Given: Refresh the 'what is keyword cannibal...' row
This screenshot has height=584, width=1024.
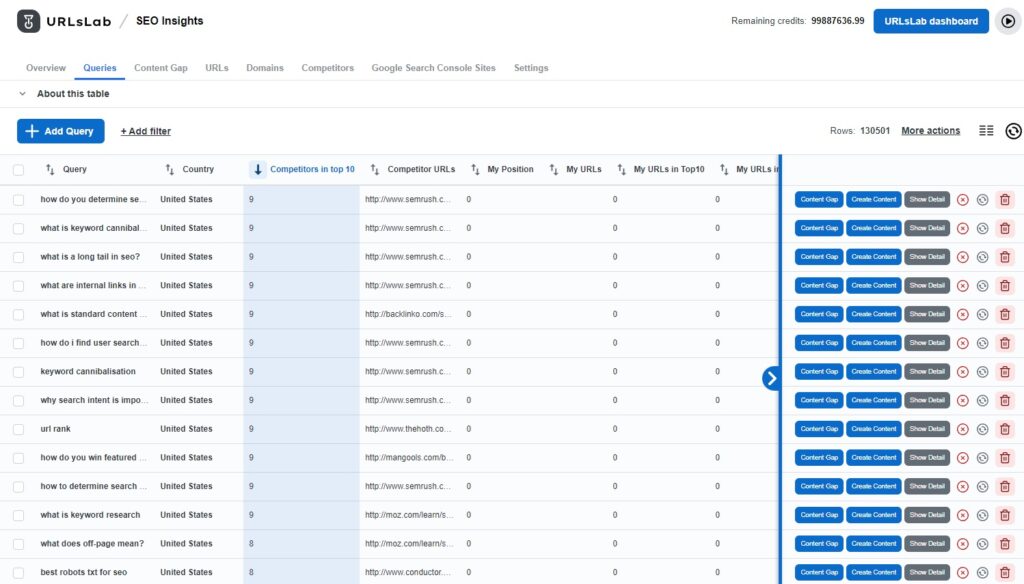Looking at the screenshot, I should [982, 229].
